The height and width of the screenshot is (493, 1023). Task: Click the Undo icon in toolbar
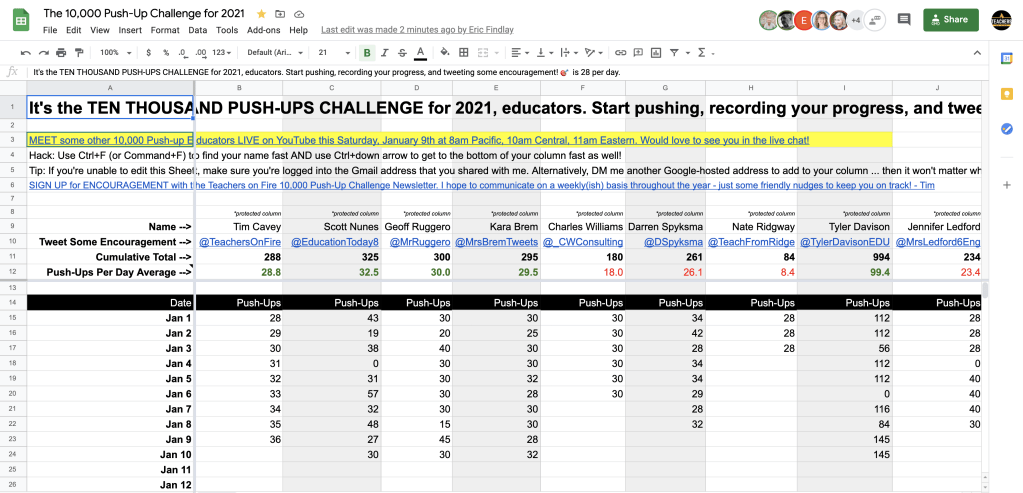click(x=25, y=52)
